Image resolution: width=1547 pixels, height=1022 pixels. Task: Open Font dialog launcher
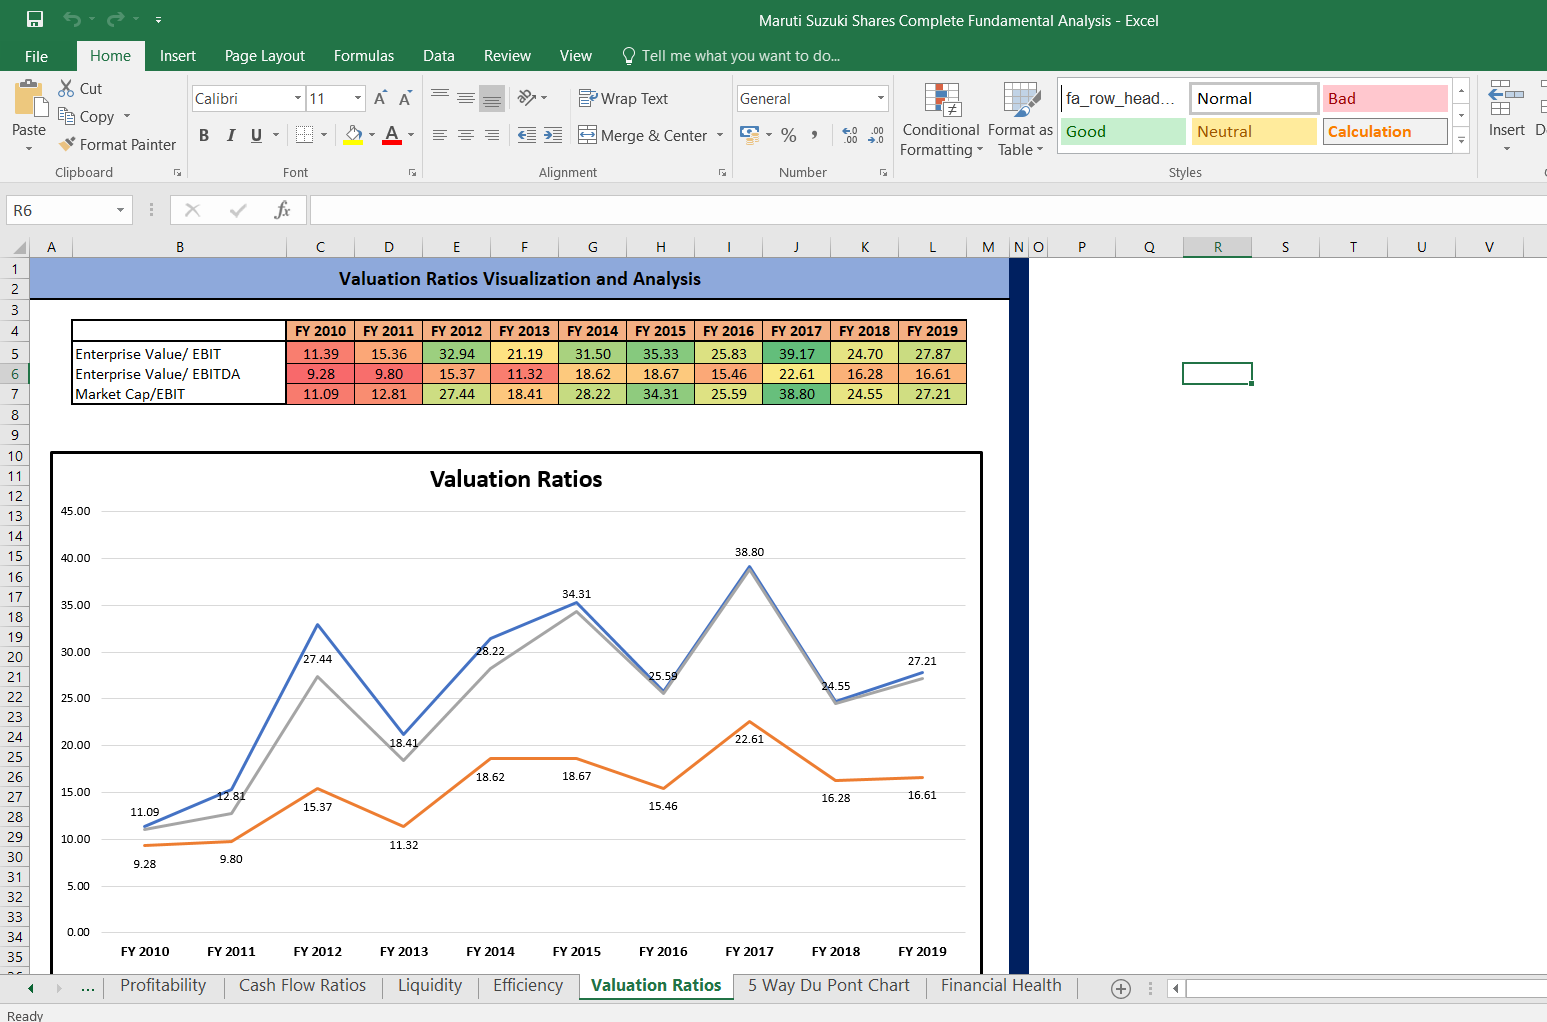tap(412, 173)
